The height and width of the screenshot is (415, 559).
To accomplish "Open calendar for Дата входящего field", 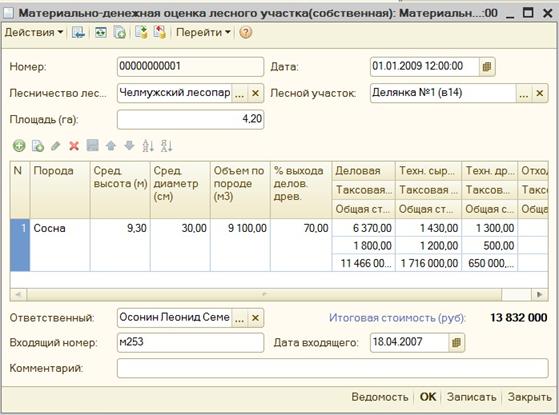I will coord(456,343).
